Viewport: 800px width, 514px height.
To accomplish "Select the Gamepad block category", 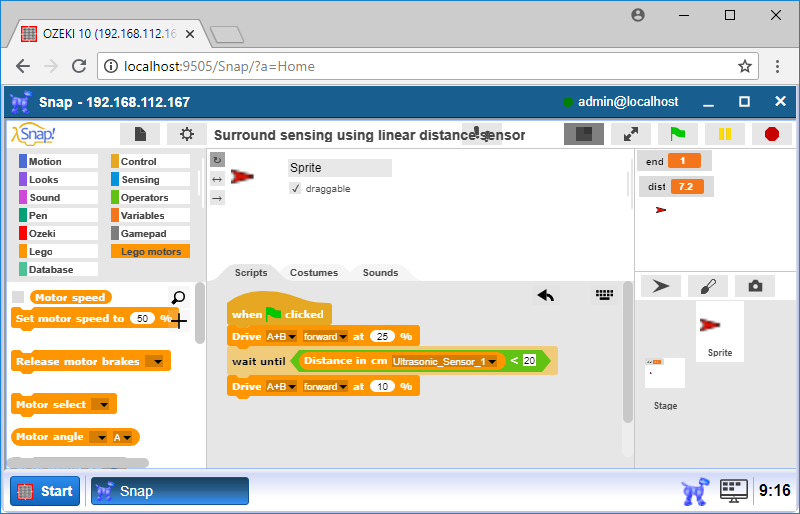I will tap(151, 233).
